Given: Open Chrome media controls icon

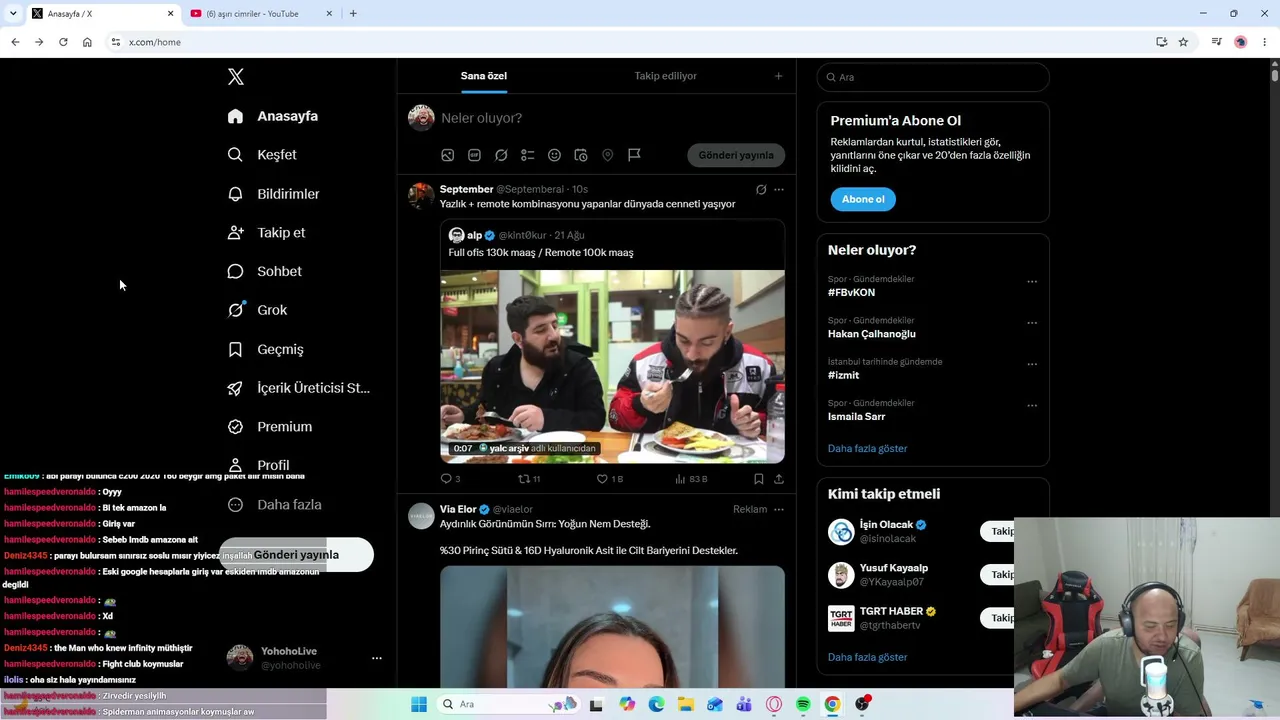Looking at the screenshot, I should 1216,42.
